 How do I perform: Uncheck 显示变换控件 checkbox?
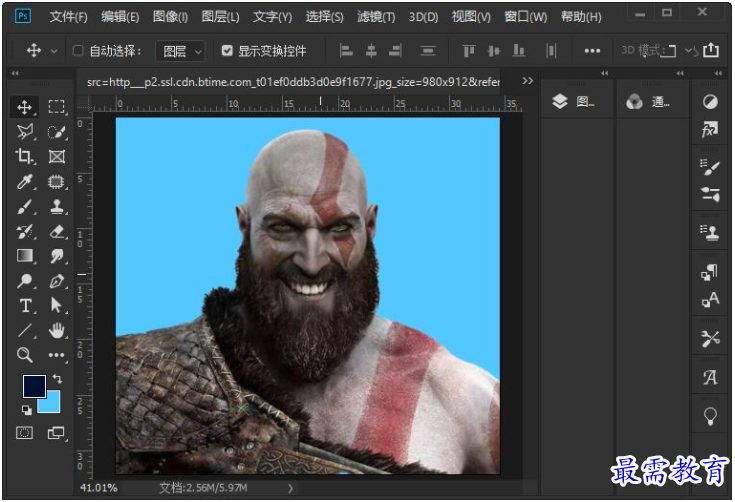coord(227,50)
